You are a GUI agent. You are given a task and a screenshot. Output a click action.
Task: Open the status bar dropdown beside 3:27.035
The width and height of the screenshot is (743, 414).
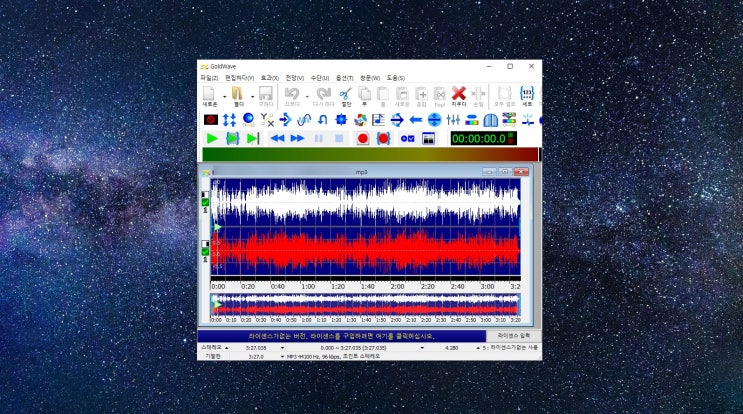pos(283,348)
